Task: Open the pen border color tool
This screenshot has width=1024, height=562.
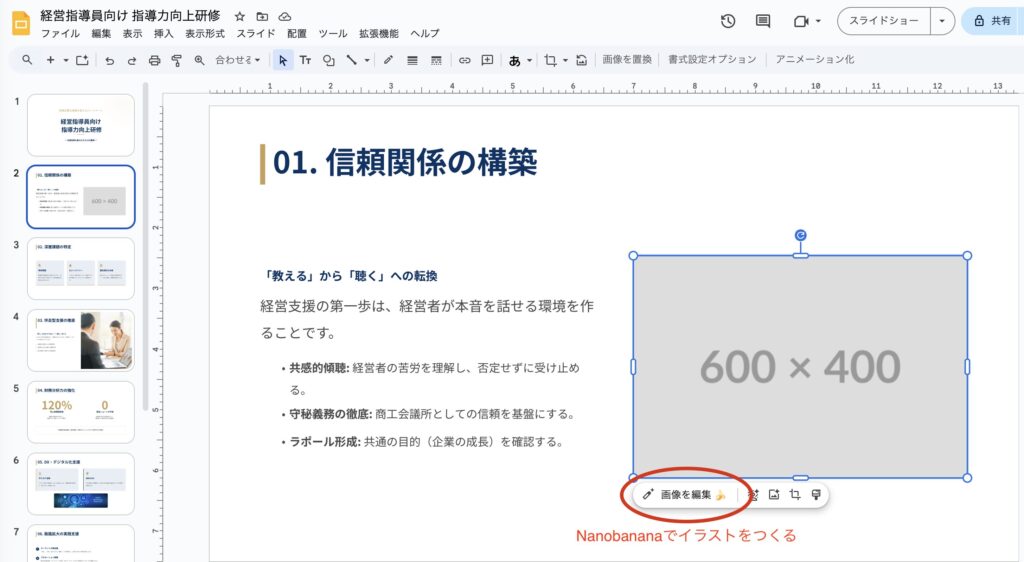Action: click(x=388, y=60)
